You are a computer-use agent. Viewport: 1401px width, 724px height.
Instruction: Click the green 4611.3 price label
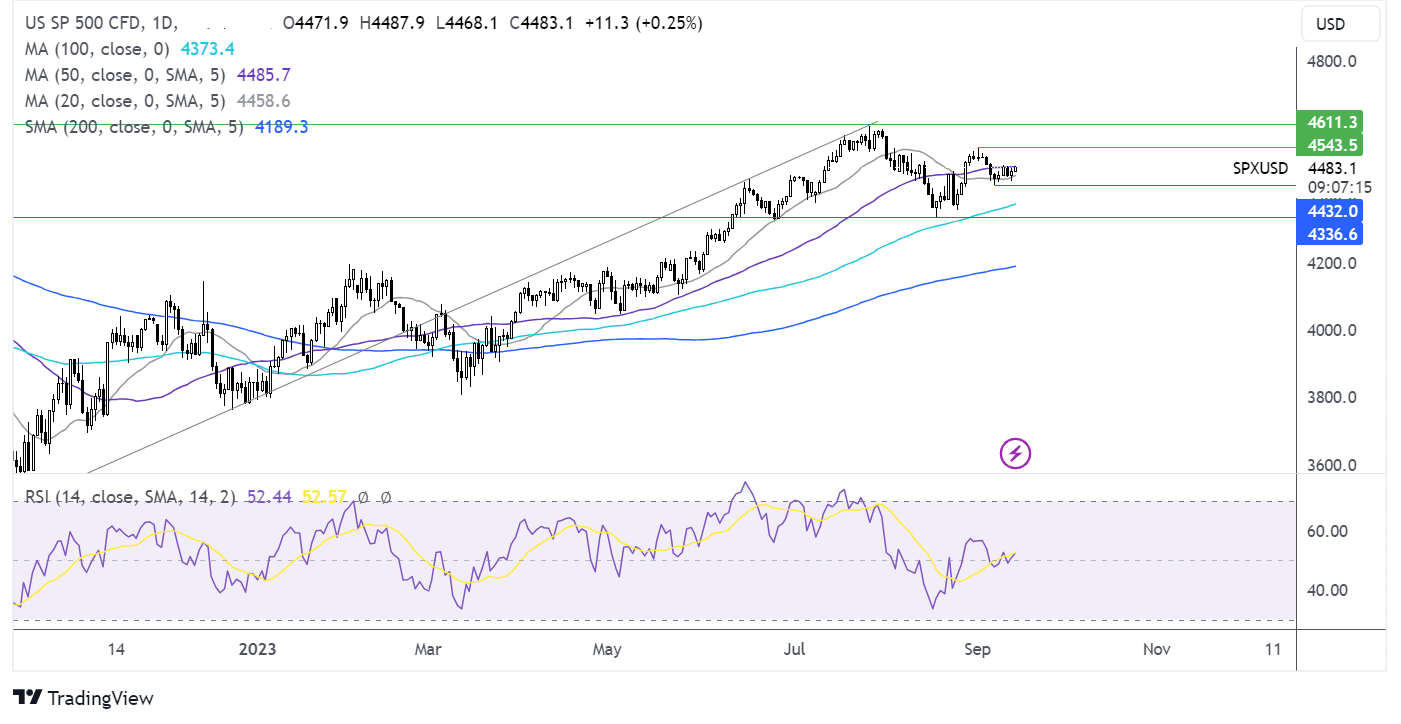coord(1329,122)
